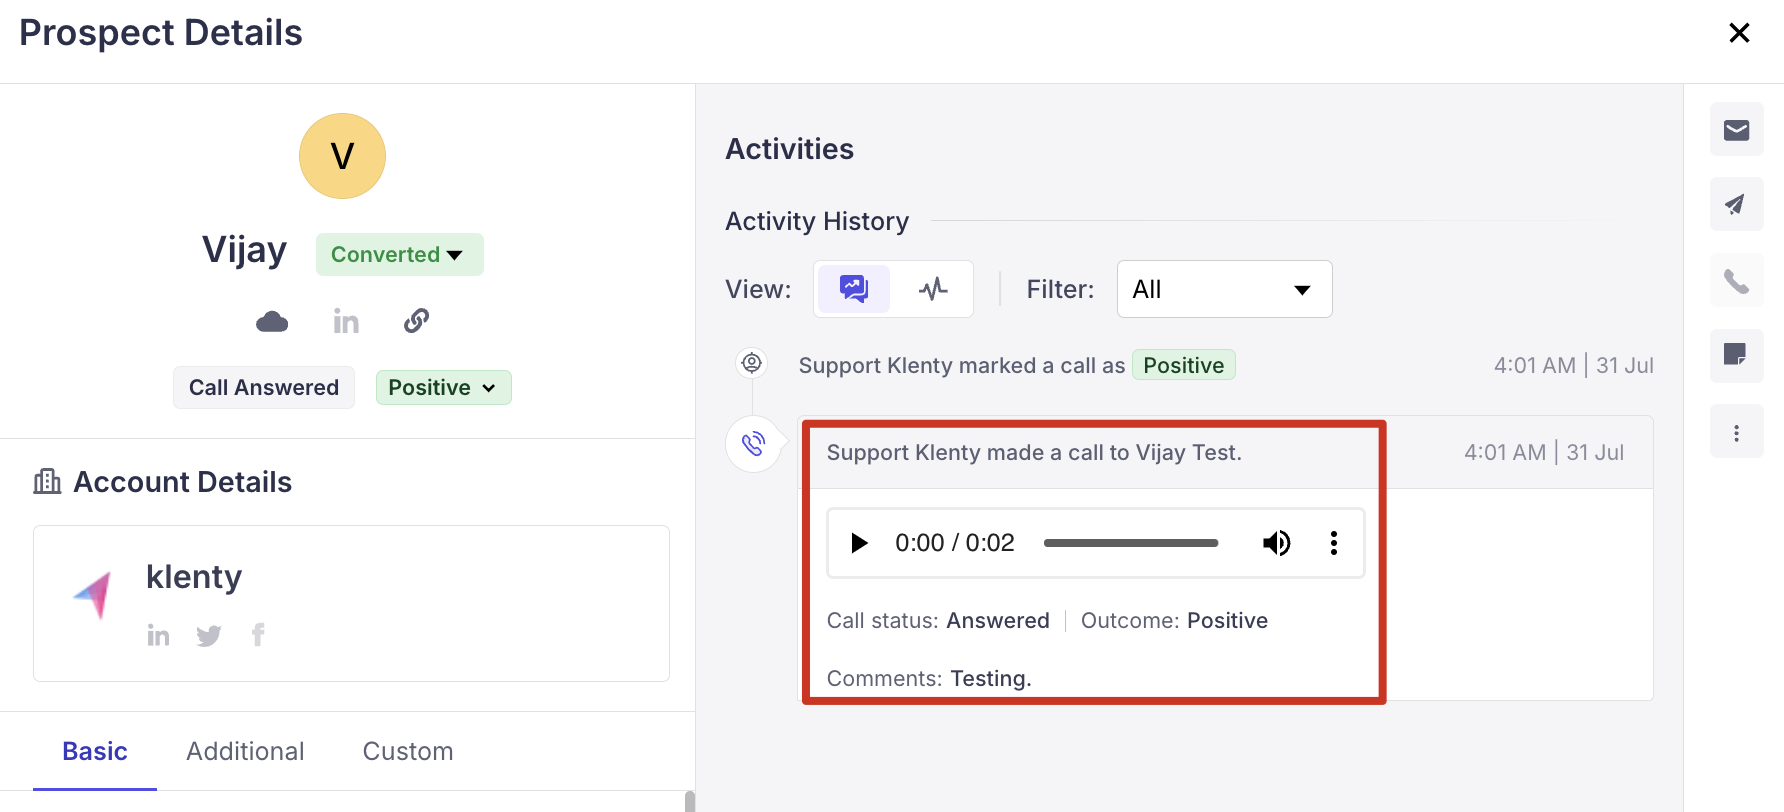Screen dimensions: 1784x812
Task: Click klenty's Facebook icon
Action: (258, 635)
